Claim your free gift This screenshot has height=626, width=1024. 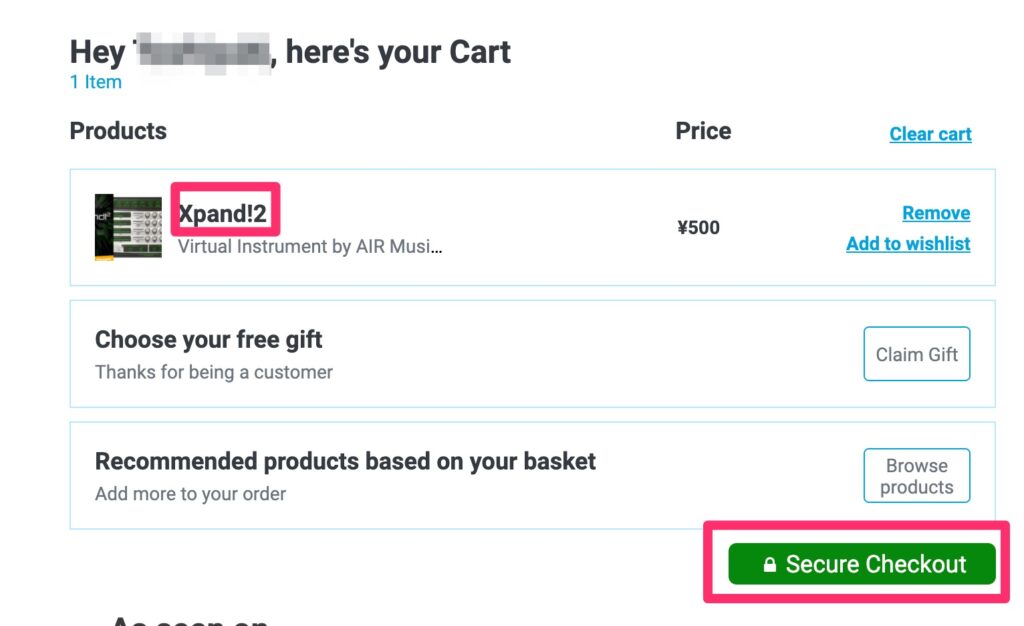[x=916, y=353]
